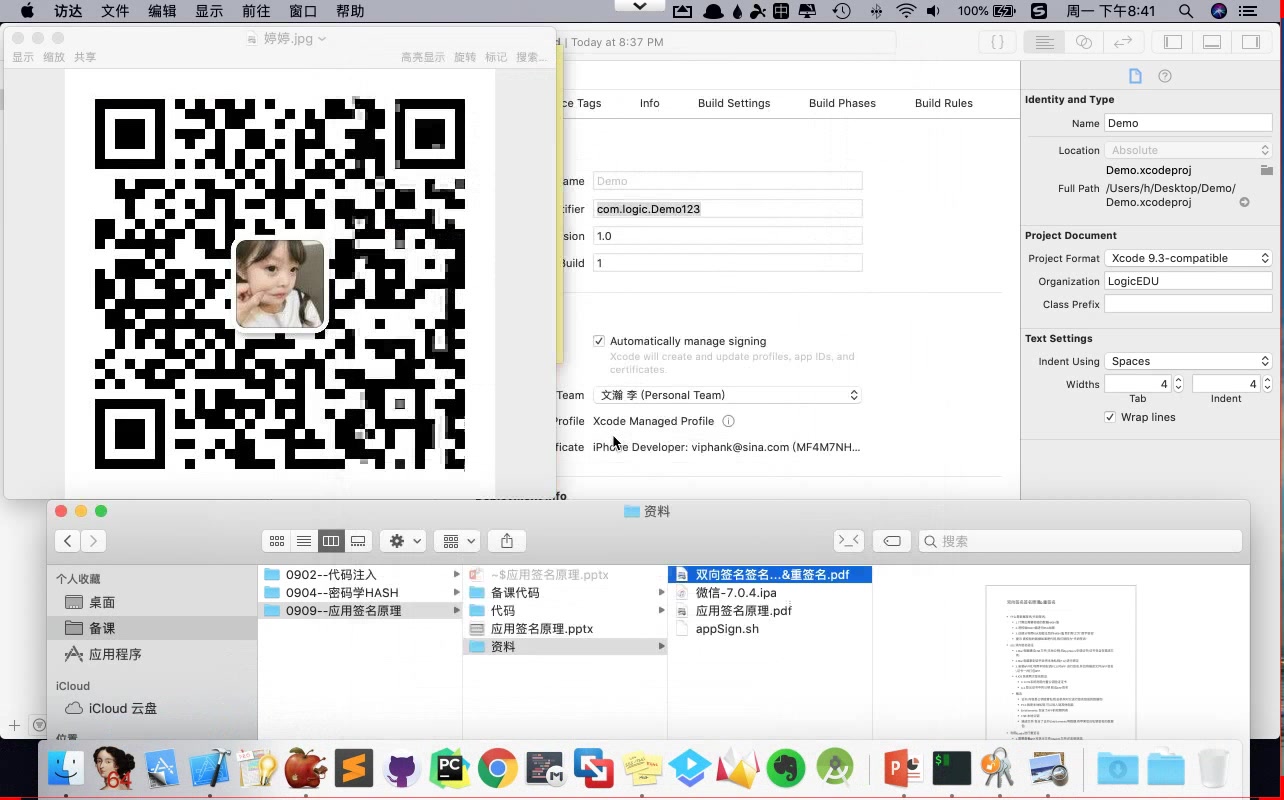Click Finder forward navigation arrow

point(93,541)
